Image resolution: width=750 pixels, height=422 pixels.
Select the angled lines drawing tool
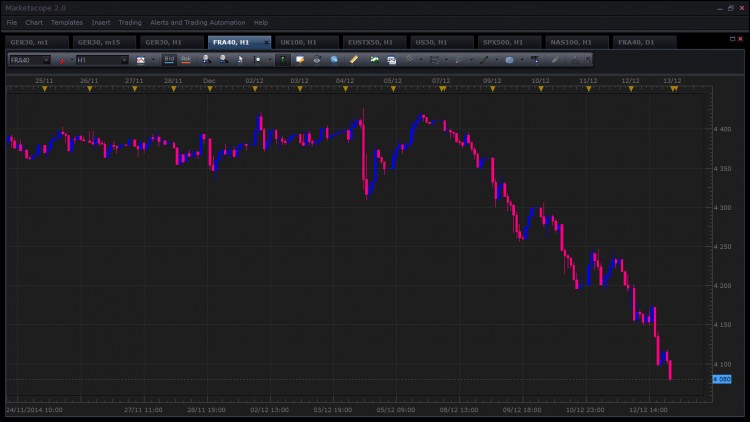tap(459, 60)
